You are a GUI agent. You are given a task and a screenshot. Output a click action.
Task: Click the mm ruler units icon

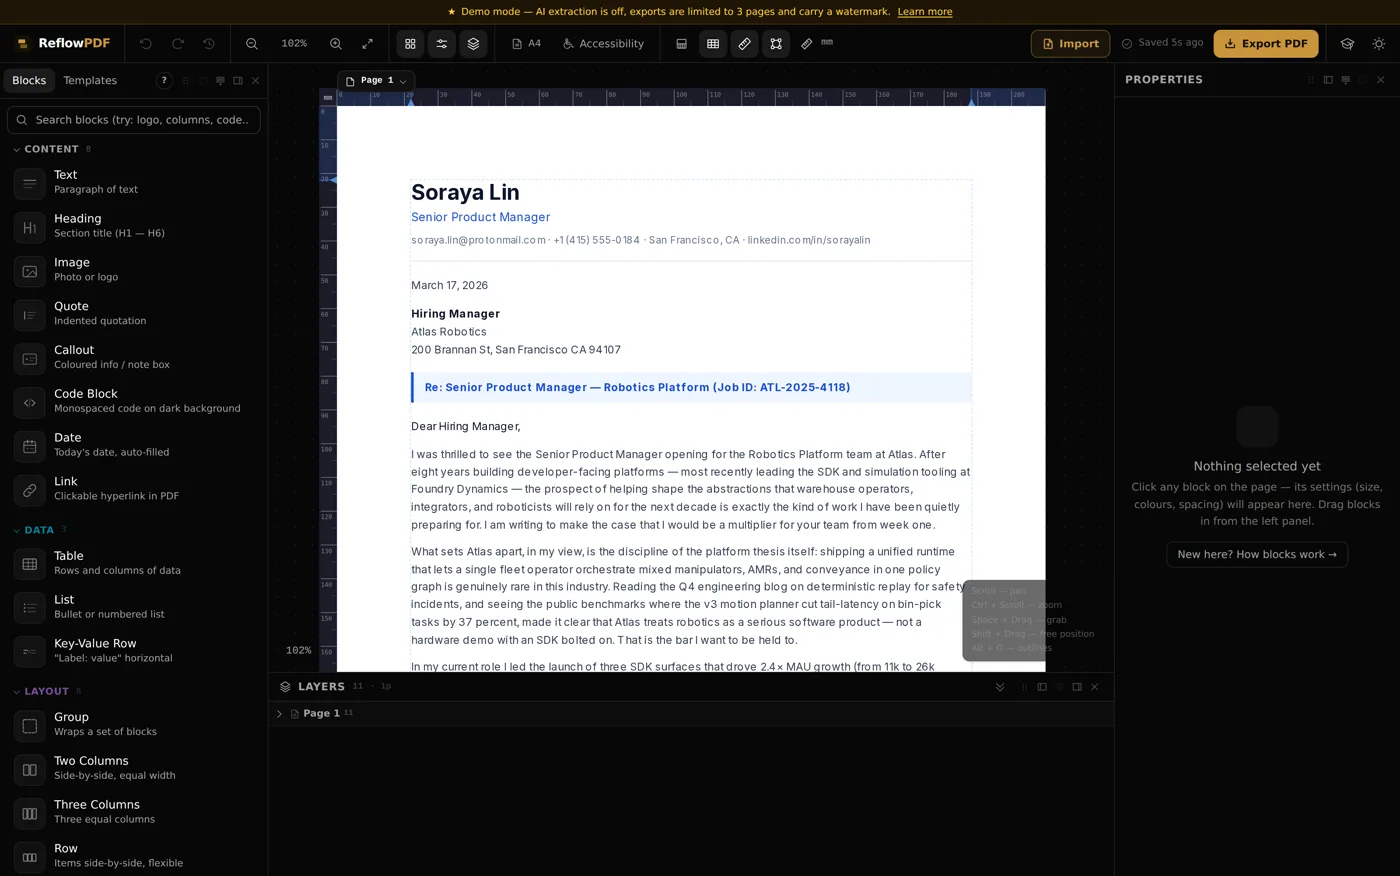pos(817,43)
